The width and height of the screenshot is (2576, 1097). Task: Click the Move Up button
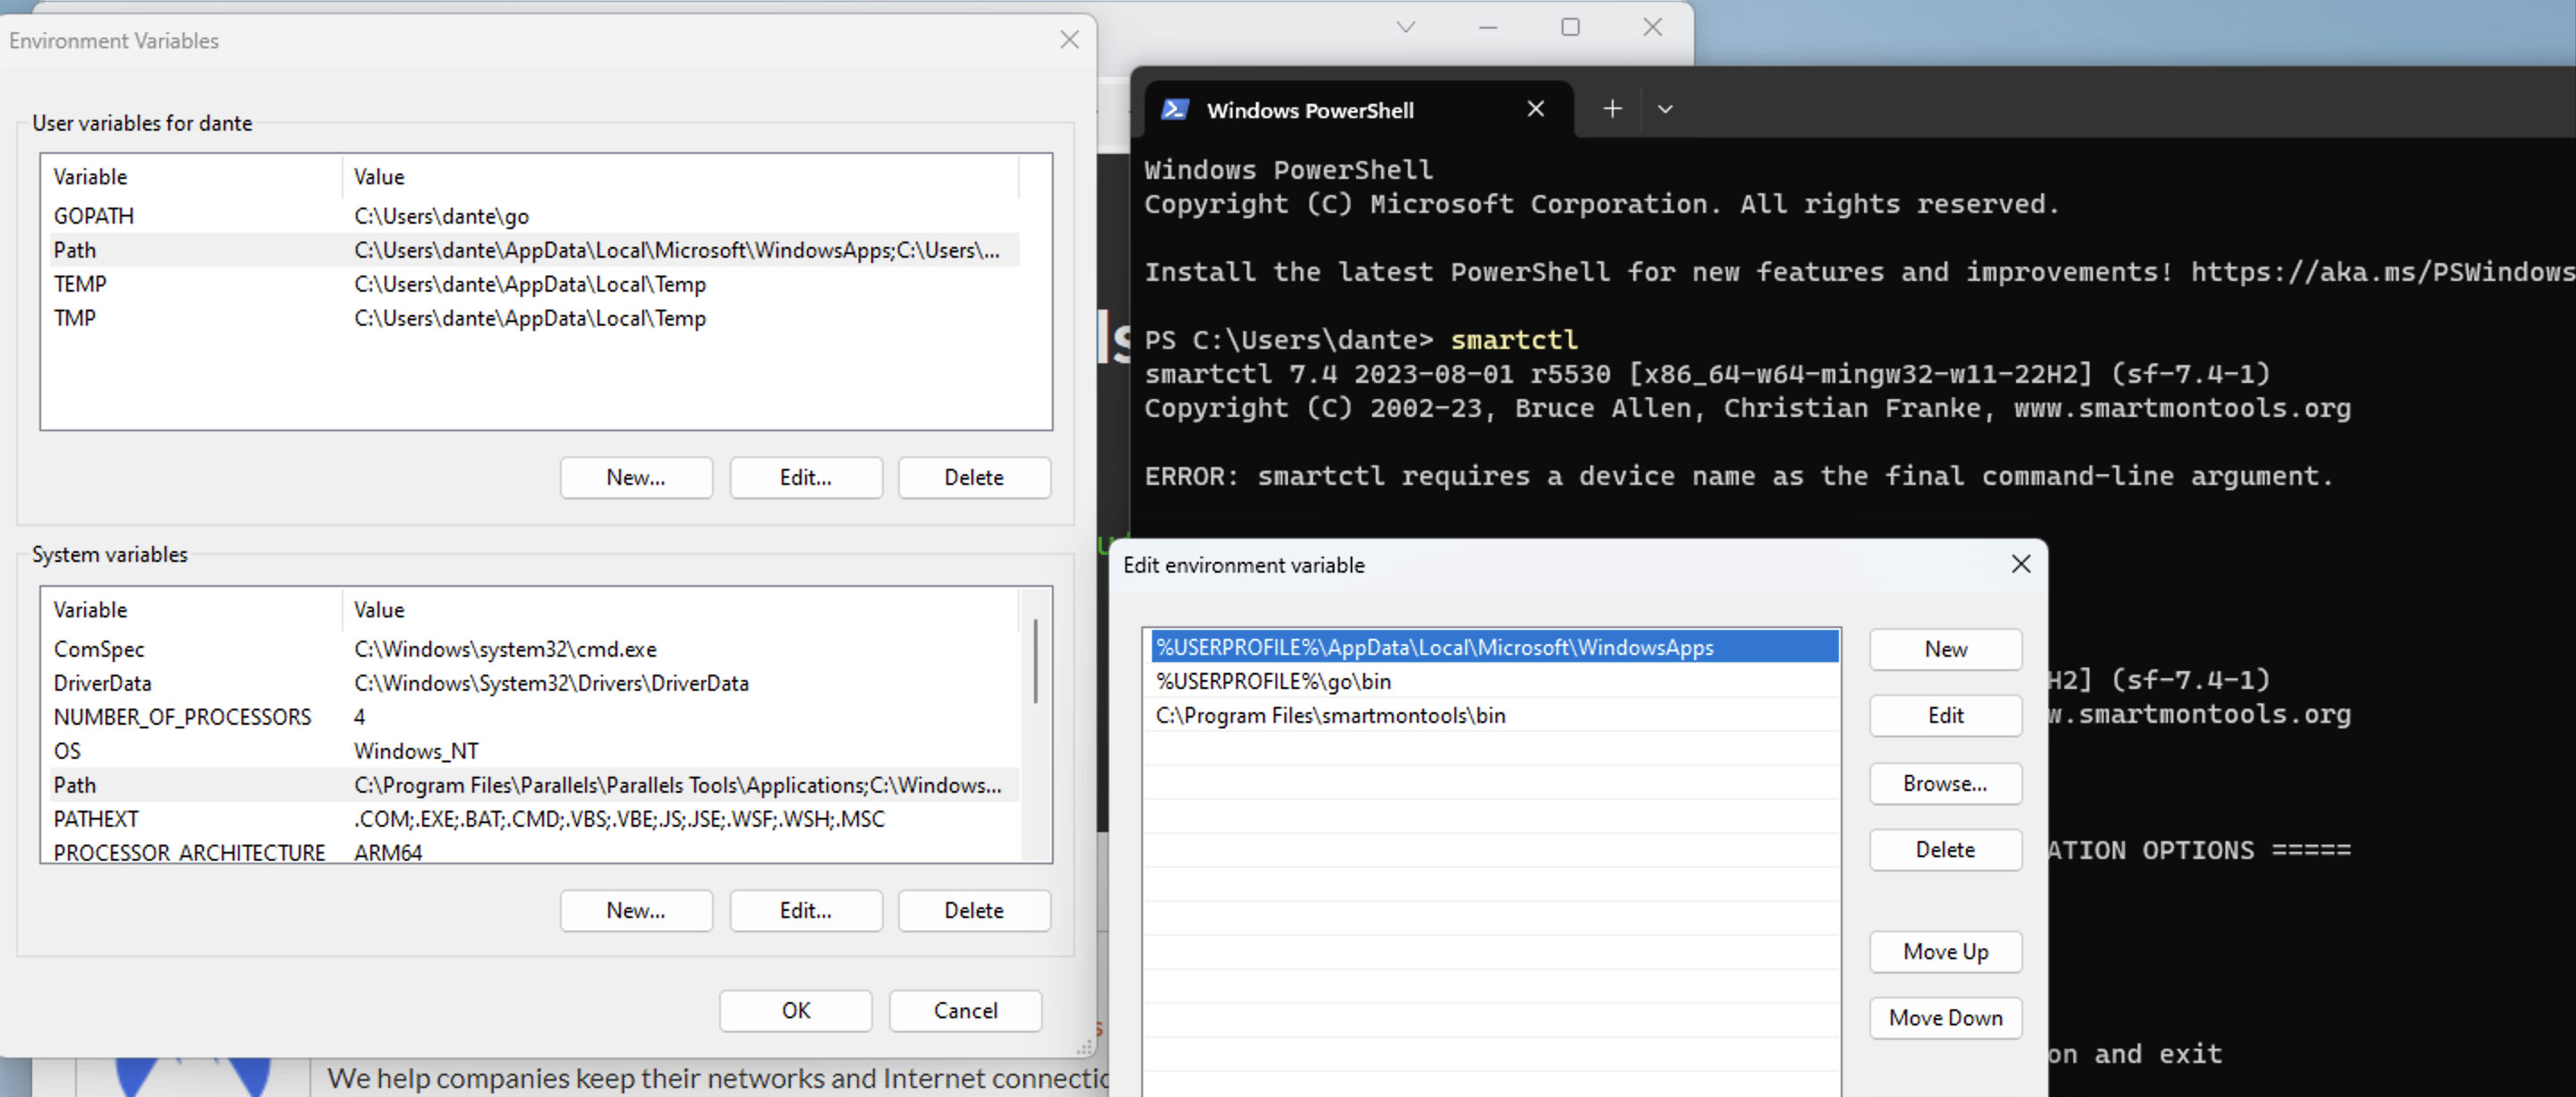click(1945, 951)
